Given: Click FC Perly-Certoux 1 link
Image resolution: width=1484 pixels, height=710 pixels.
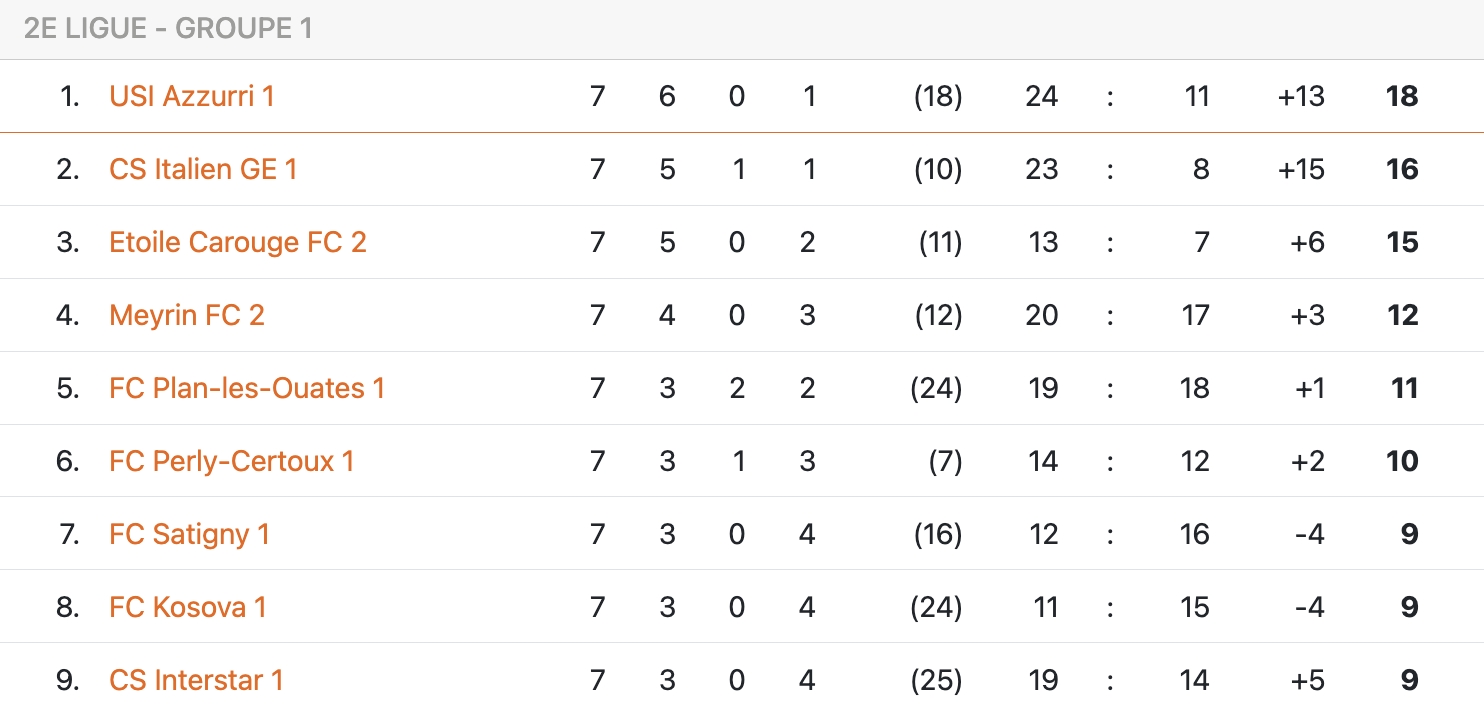Looking at the screenshot, I should (x=232, y=461).
